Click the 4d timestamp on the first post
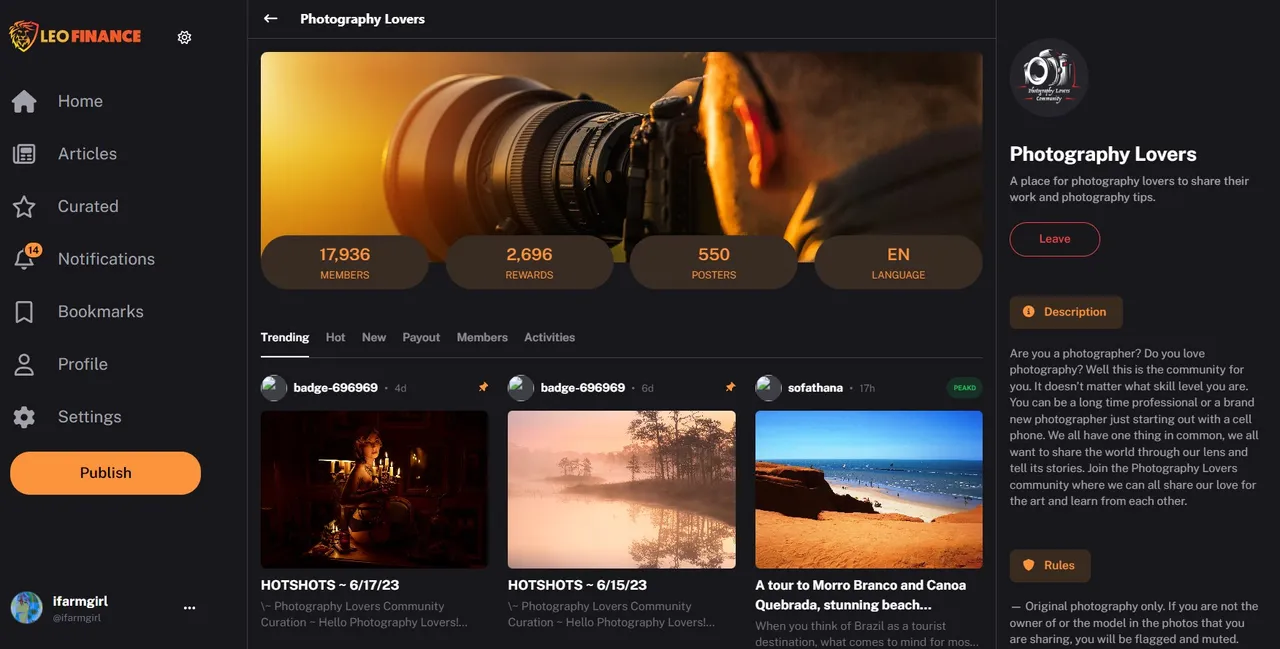This screenshot has height=649, width=1280. (x=400, y=388)
